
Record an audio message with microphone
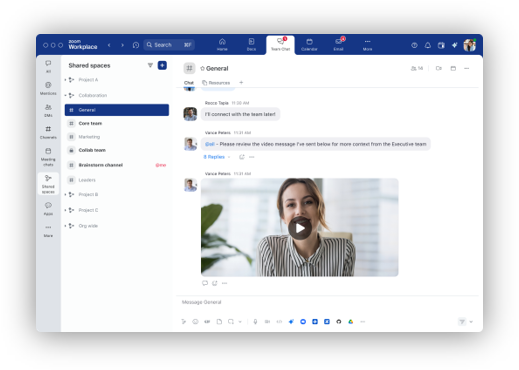point(255,322)
